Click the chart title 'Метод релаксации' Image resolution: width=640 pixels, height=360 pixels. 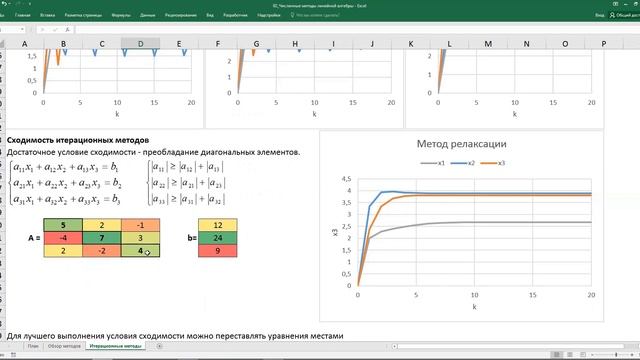(x=461, y=144)
